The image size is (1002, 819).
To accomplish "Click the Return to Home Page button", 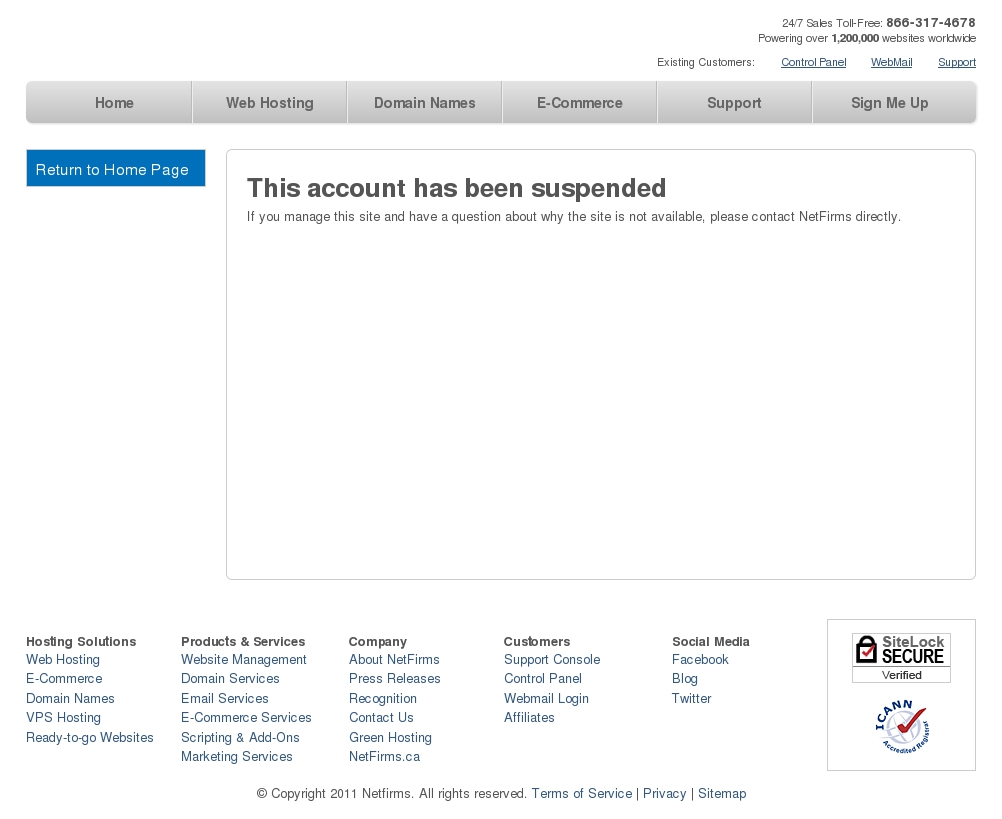I will (x=116, y=168).
